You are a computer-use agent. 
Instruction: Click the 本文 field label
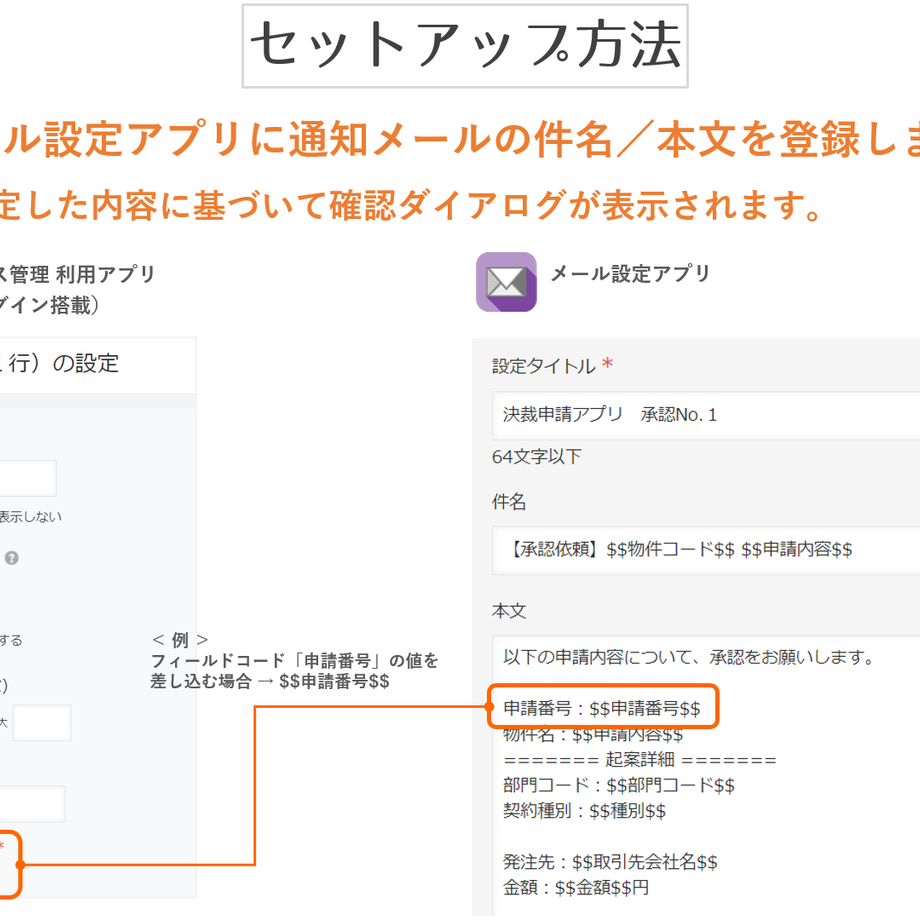pos(509,611)
